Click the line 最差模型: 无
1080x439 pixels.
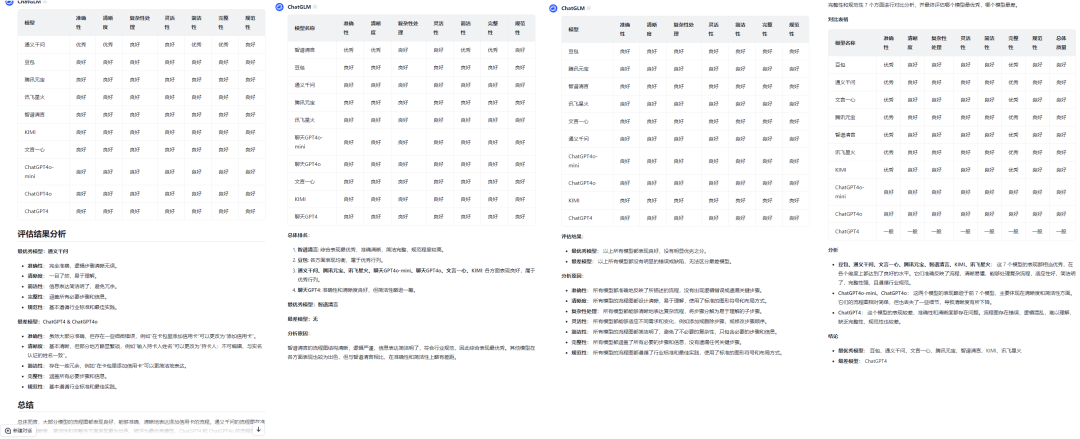(x=302, y=318)
